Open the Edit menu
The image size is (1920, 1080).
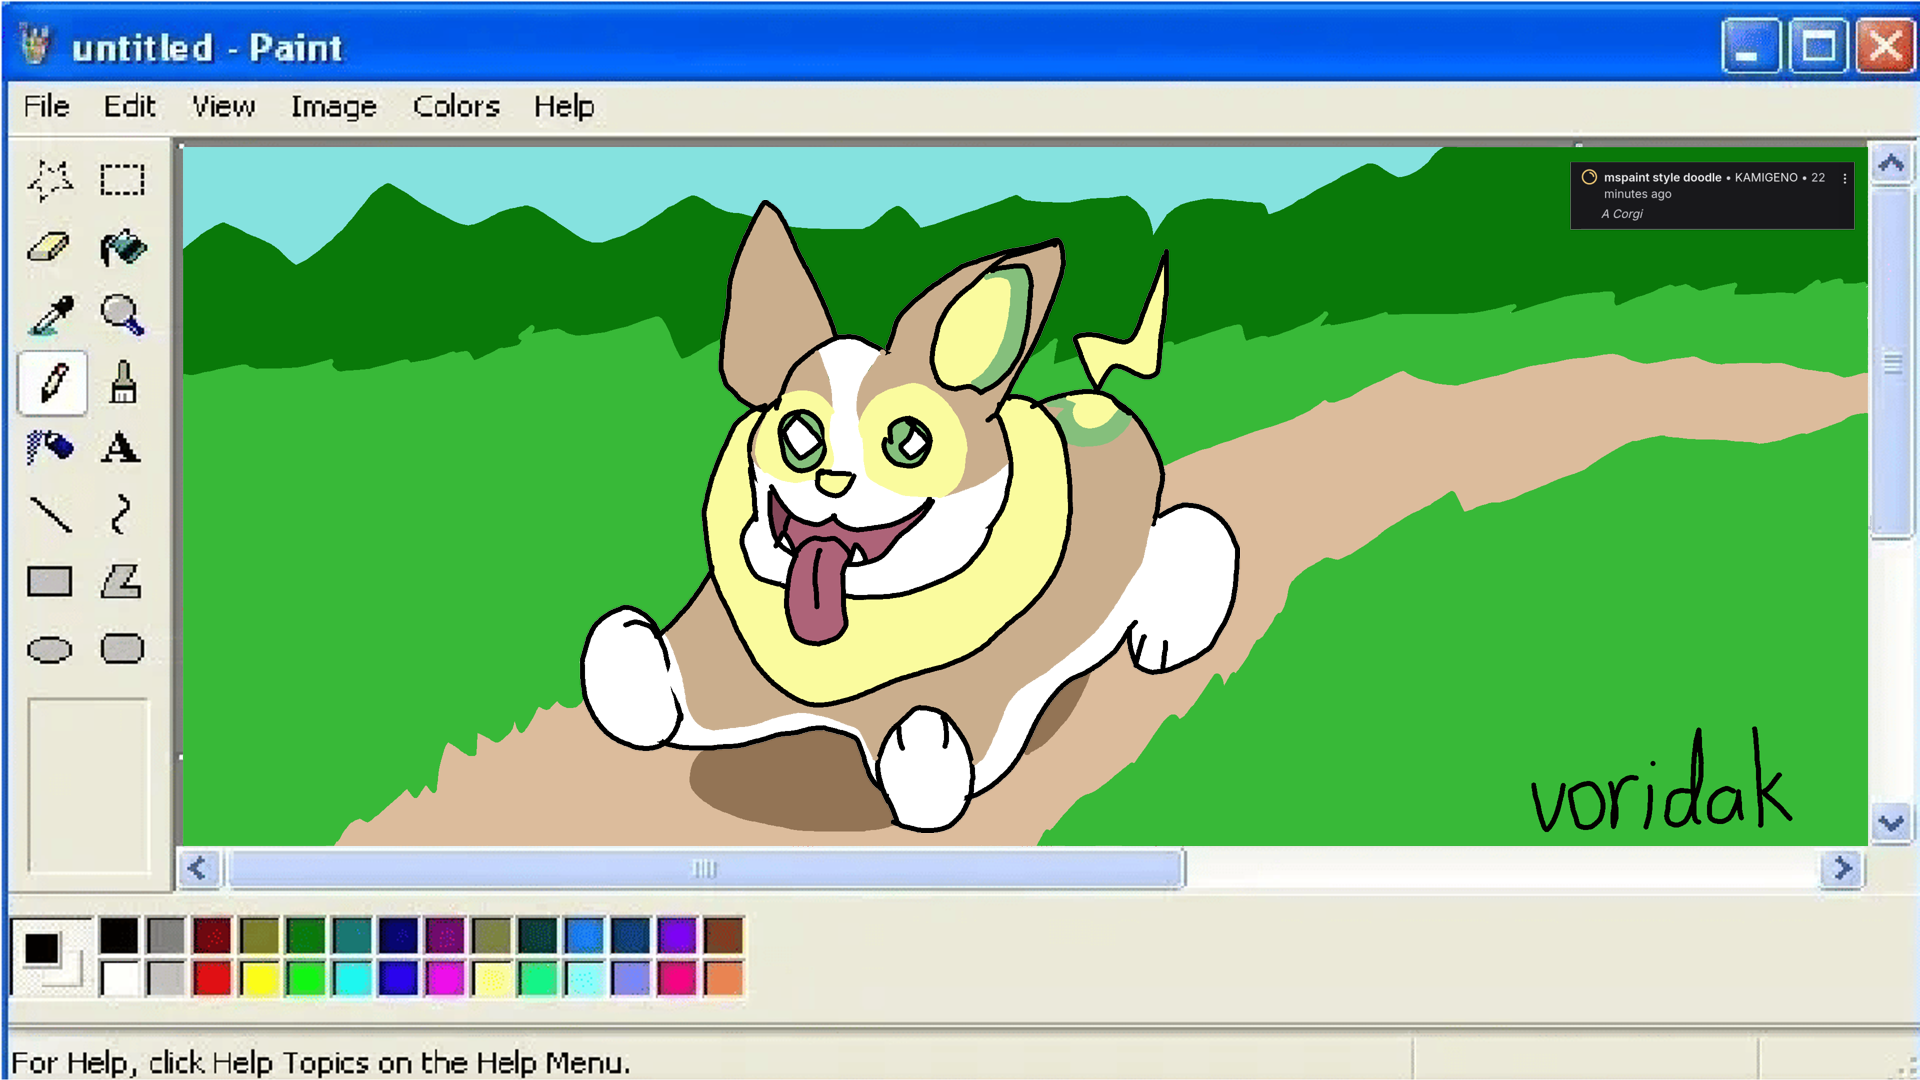130,106
